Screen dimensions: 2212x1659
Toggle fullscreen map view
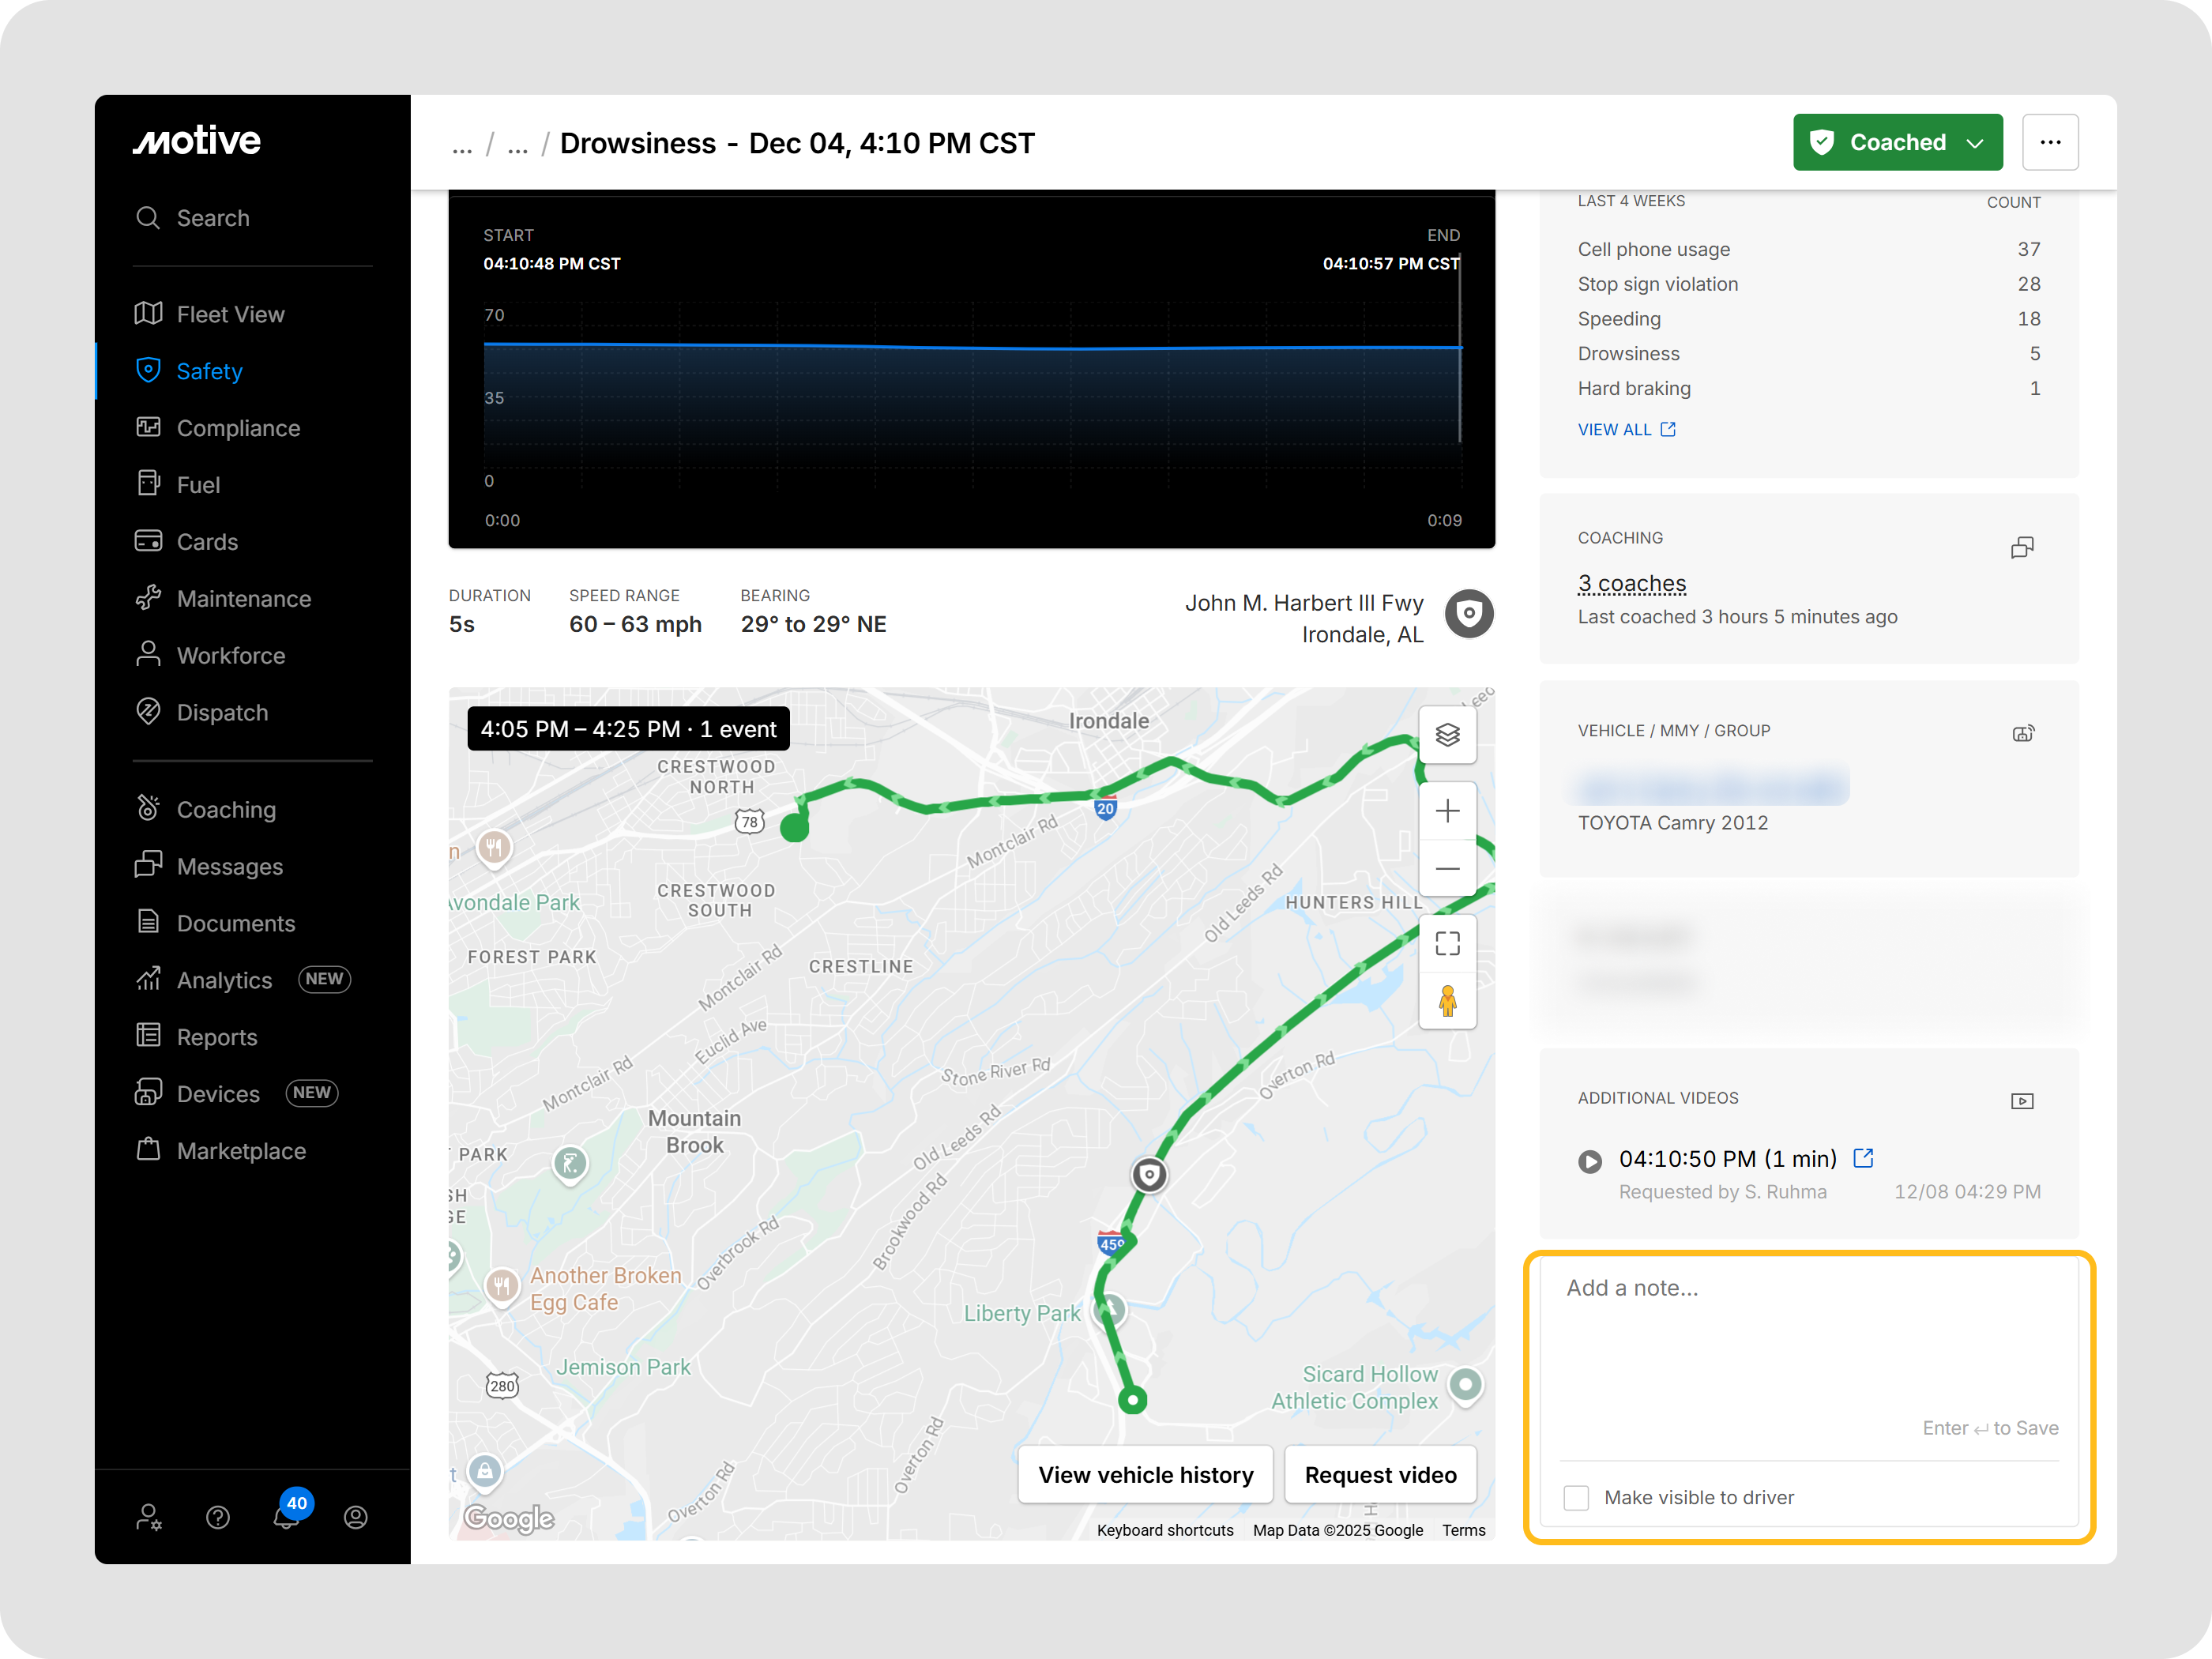click(1447, 943)
